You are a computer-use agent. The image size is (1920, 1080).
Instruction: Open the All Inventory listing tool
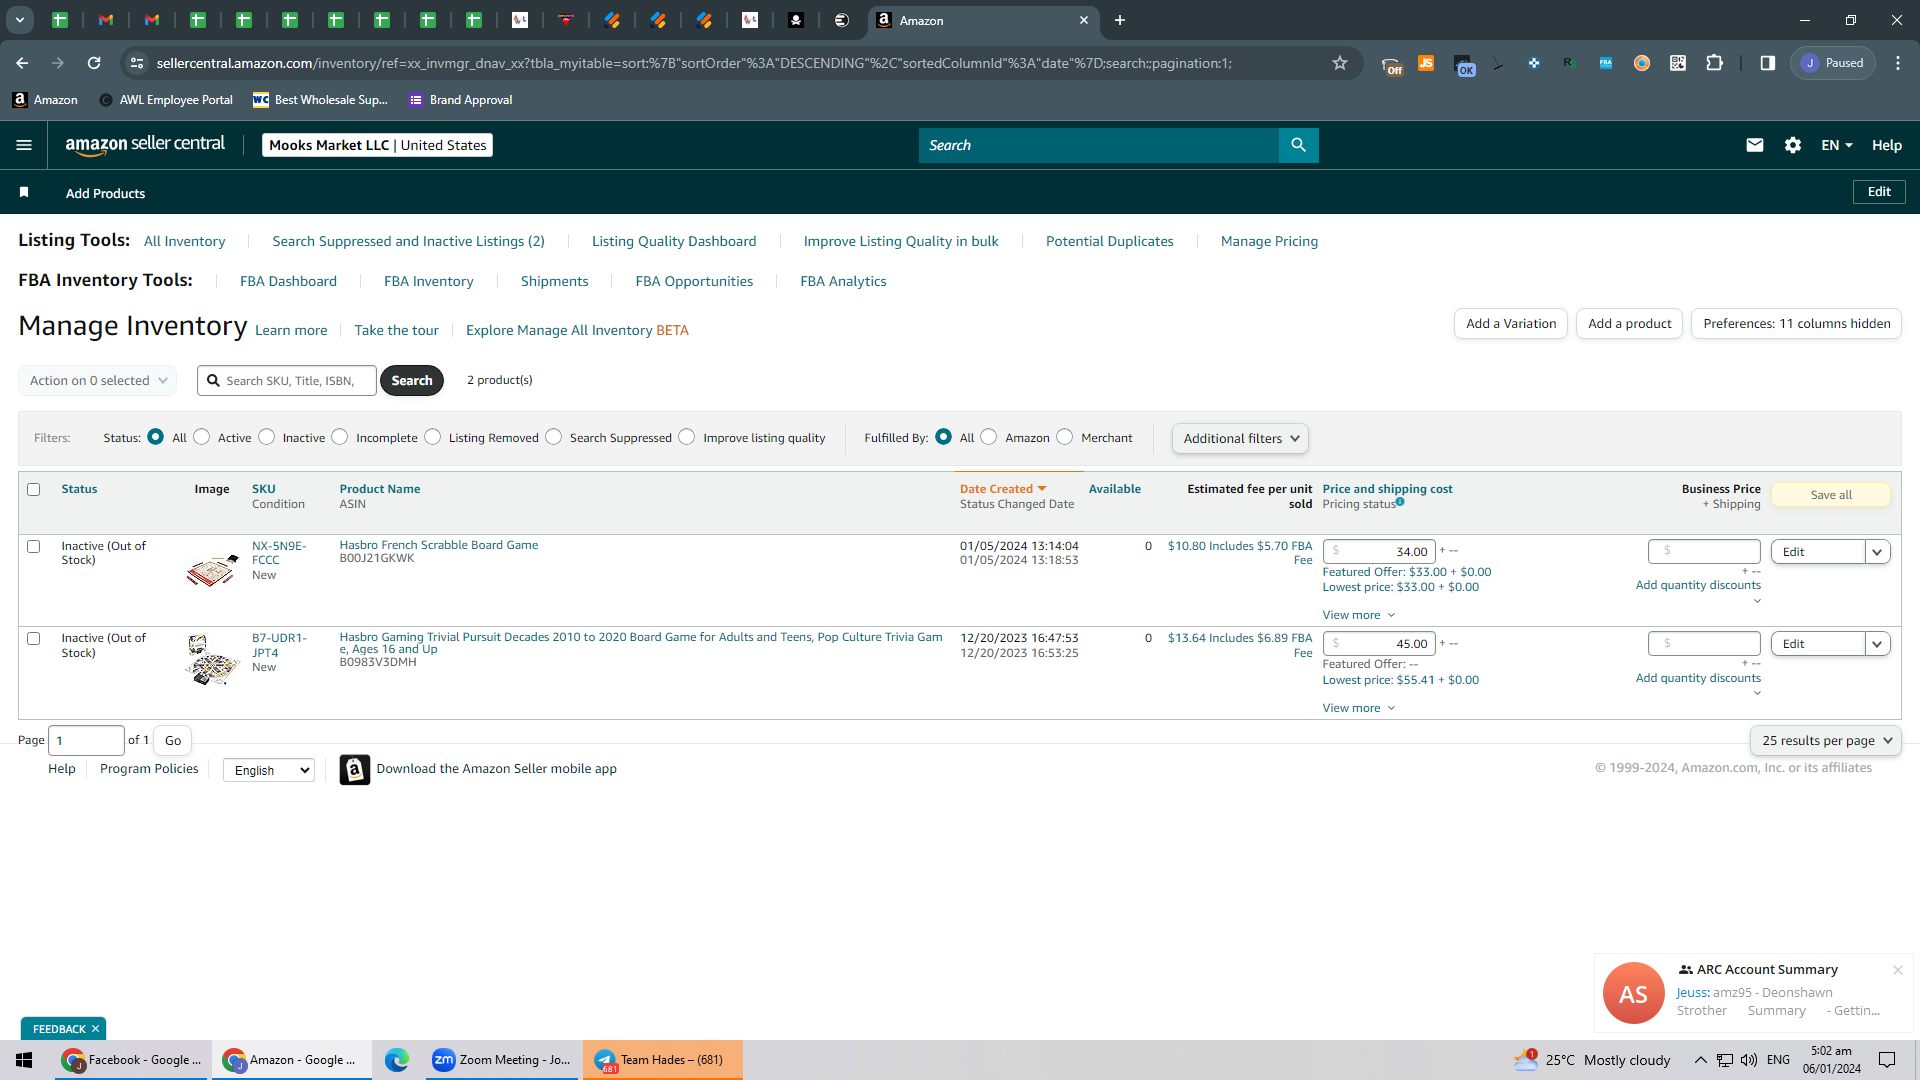point(185,241)
